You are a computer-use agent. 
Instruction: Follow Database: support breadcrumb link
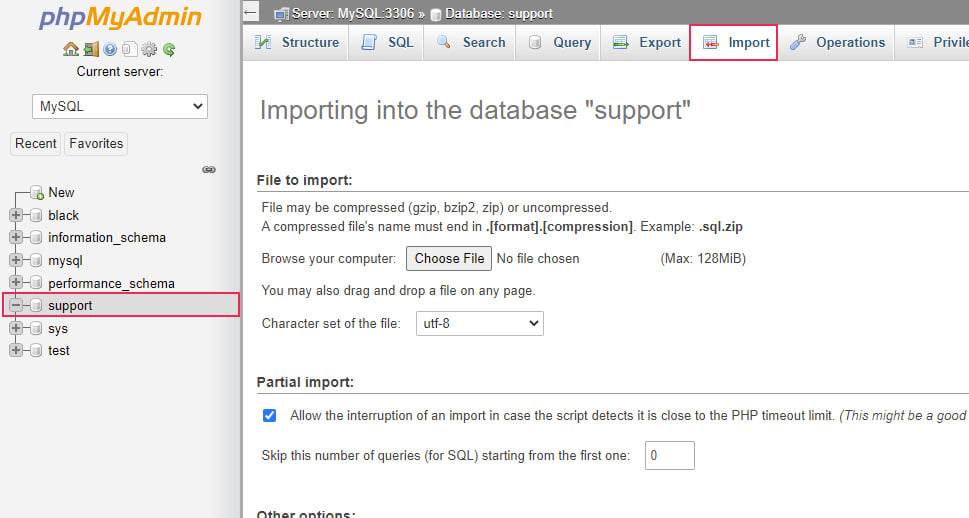(499, 14)
